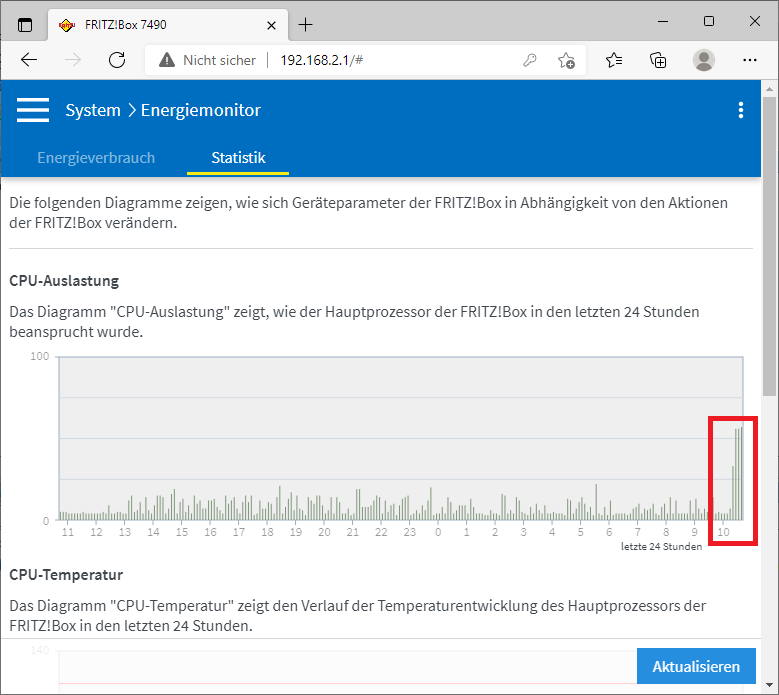Image resolution: width=779 pixels, height=695 pixels.
Task: Click the saved passwords key icon
Action: click(530, 60)
